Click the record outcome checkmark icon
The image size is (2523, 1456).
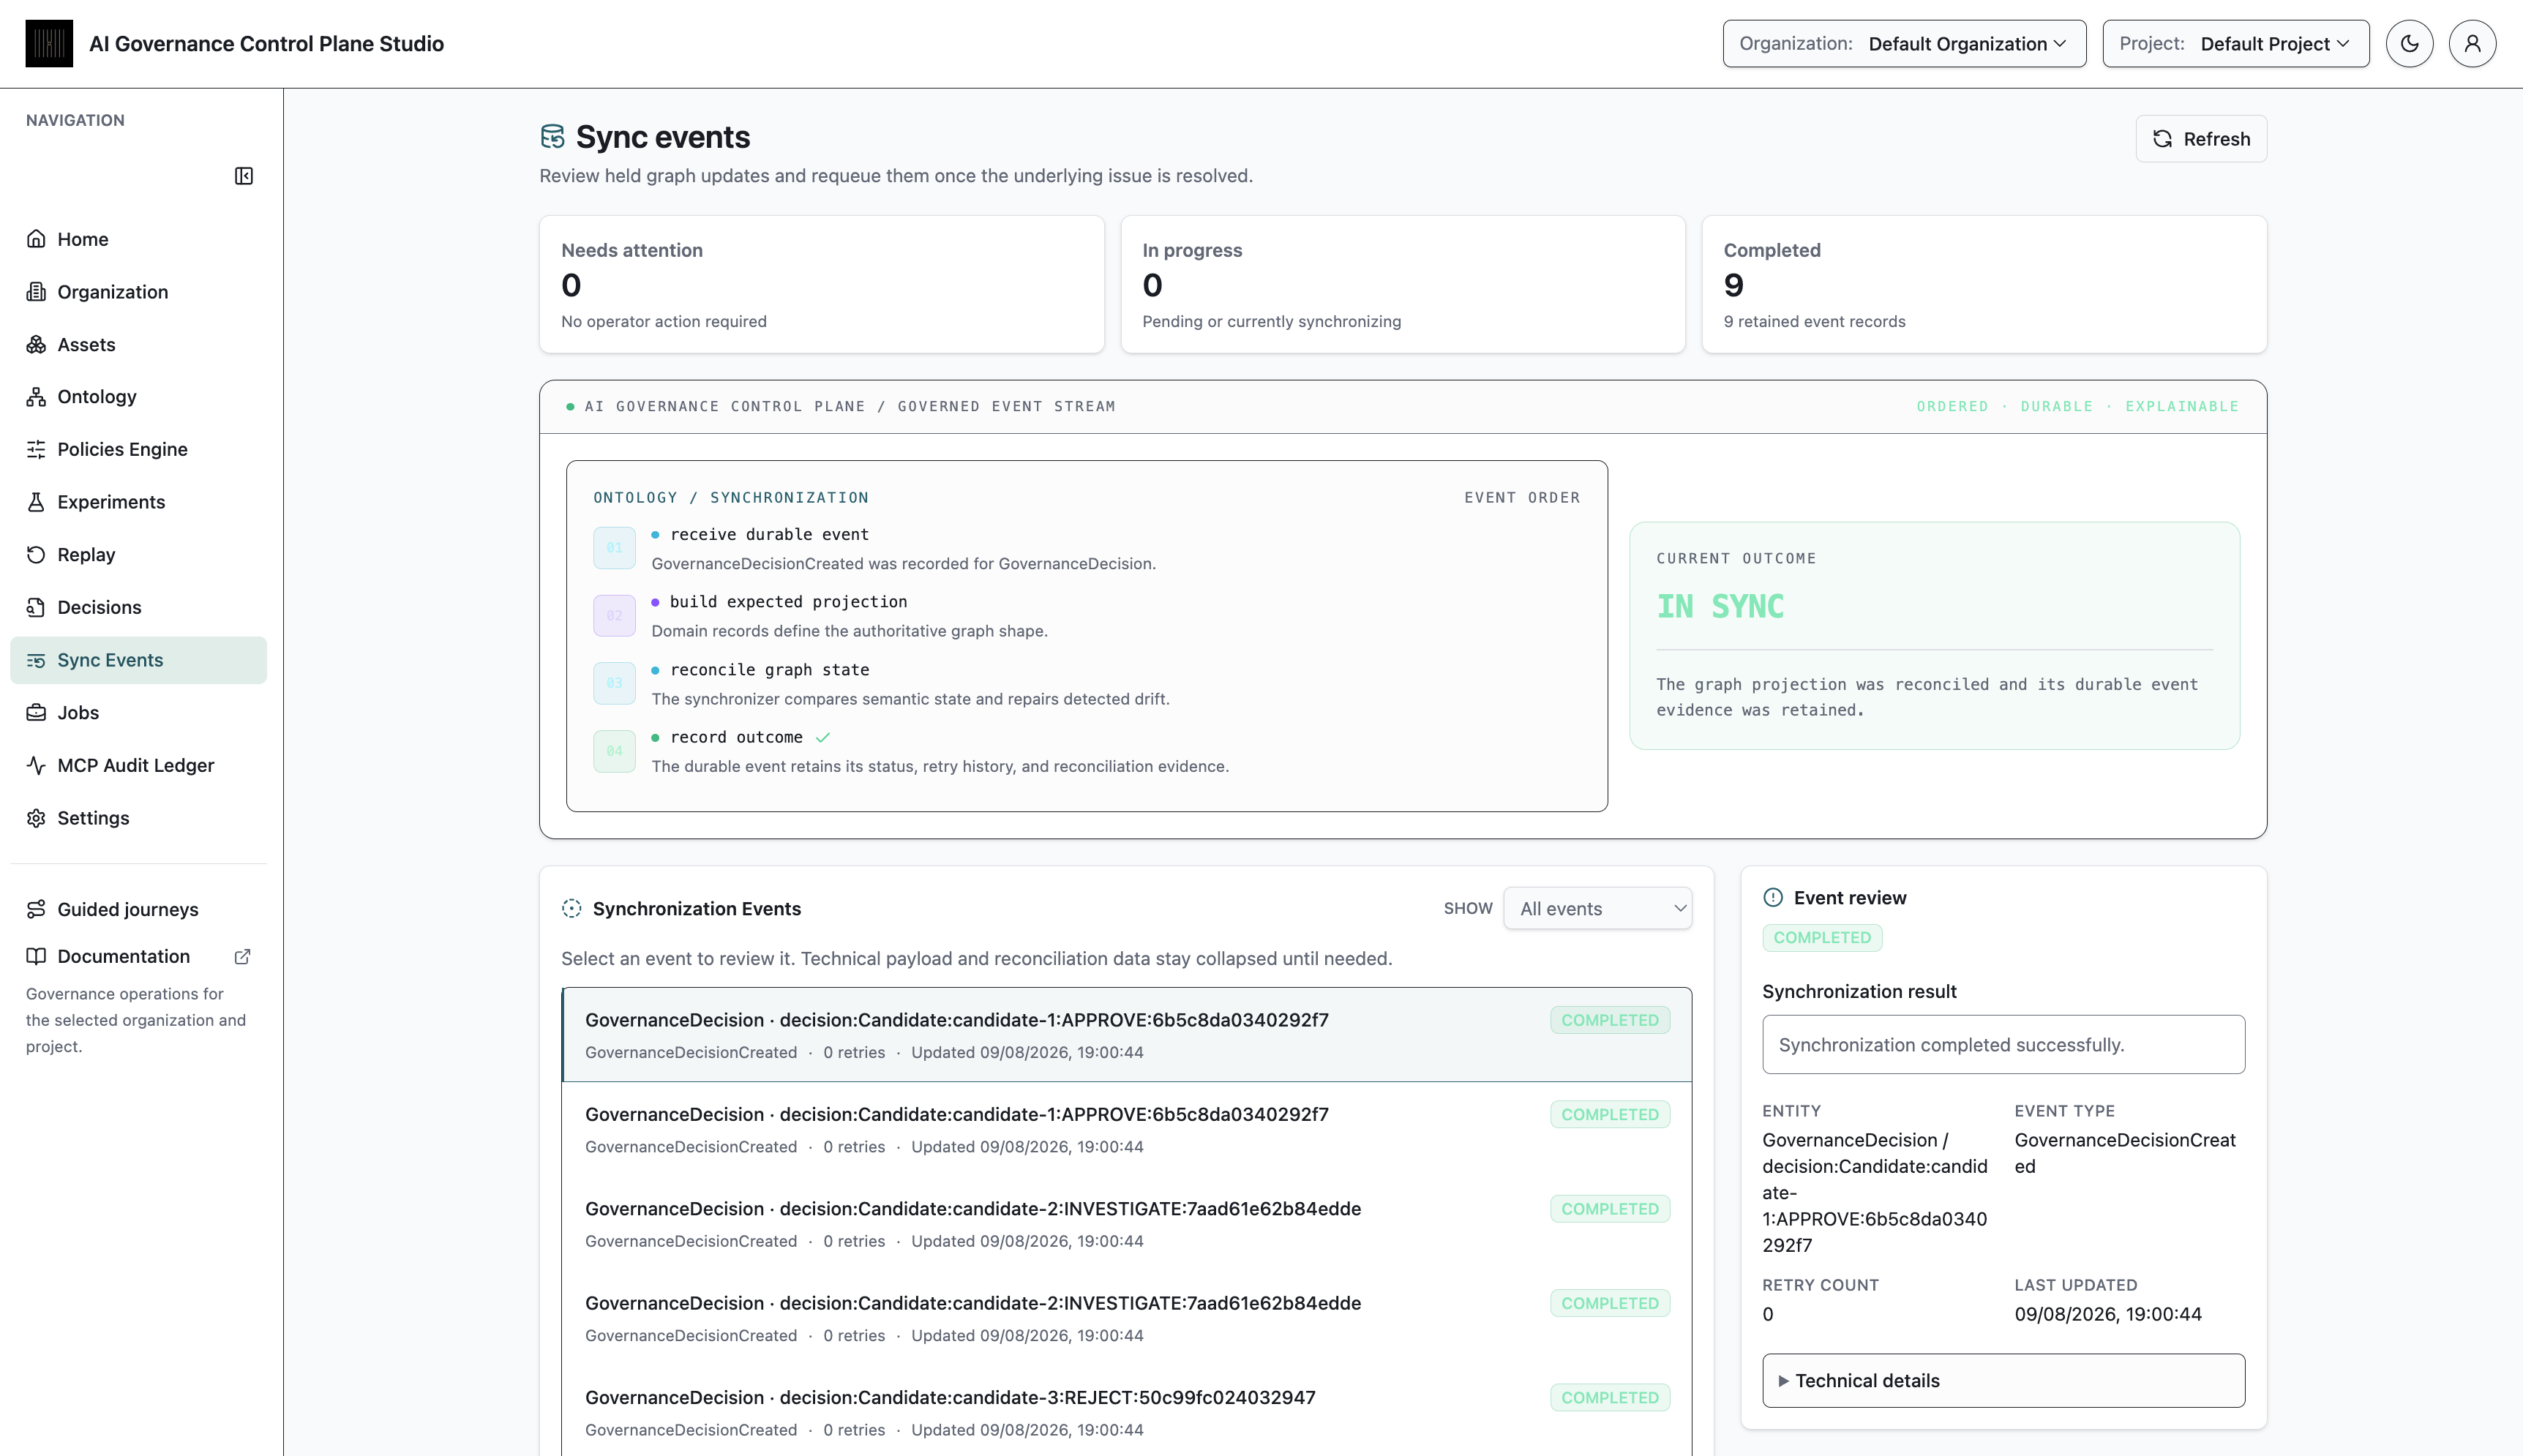point(823,738)
